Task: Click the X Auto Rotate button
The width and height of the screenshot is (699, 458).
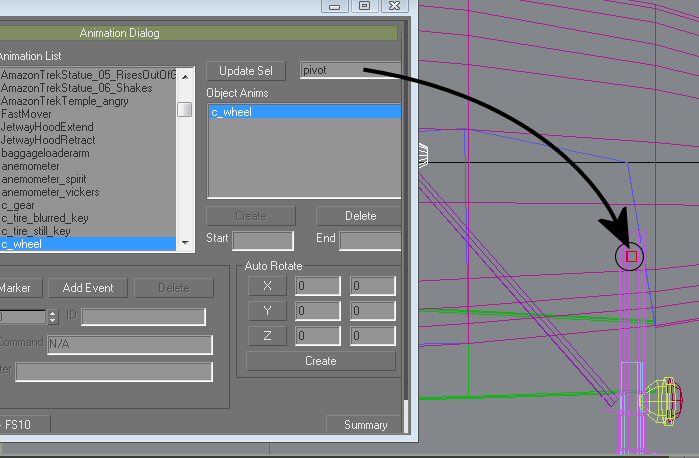Action: [x=267, y=286]
